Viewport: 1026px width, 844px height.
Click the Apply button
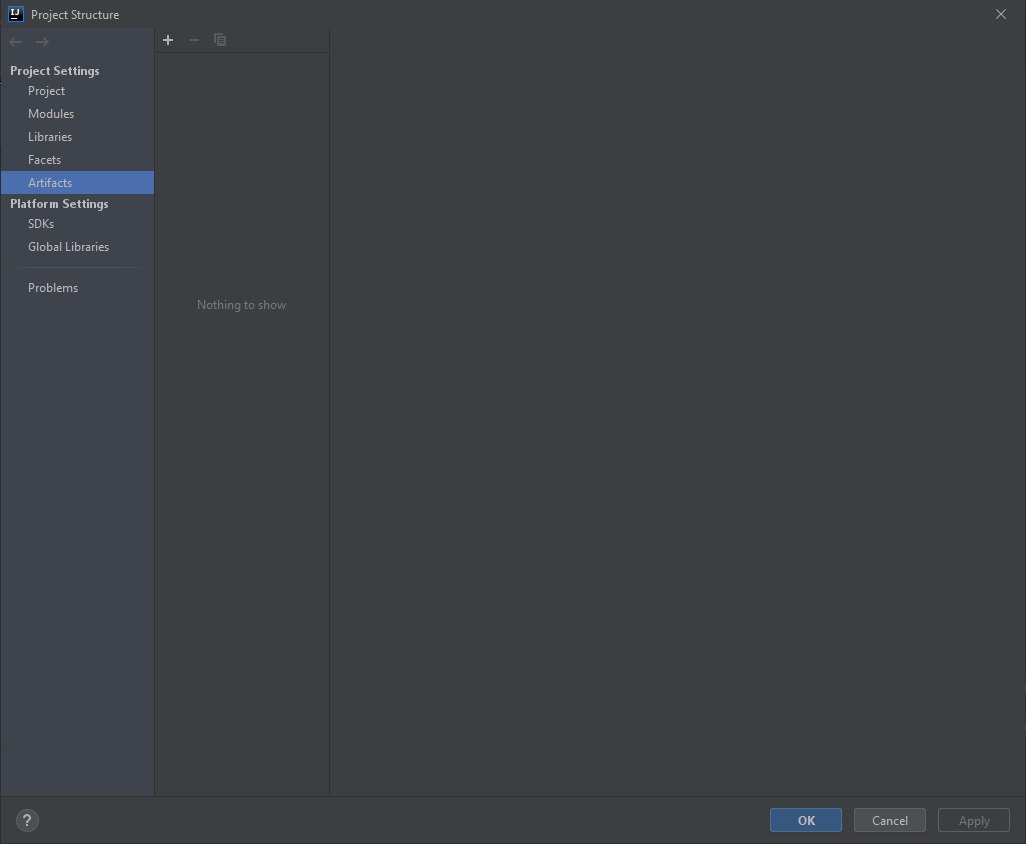click(974, 820)
